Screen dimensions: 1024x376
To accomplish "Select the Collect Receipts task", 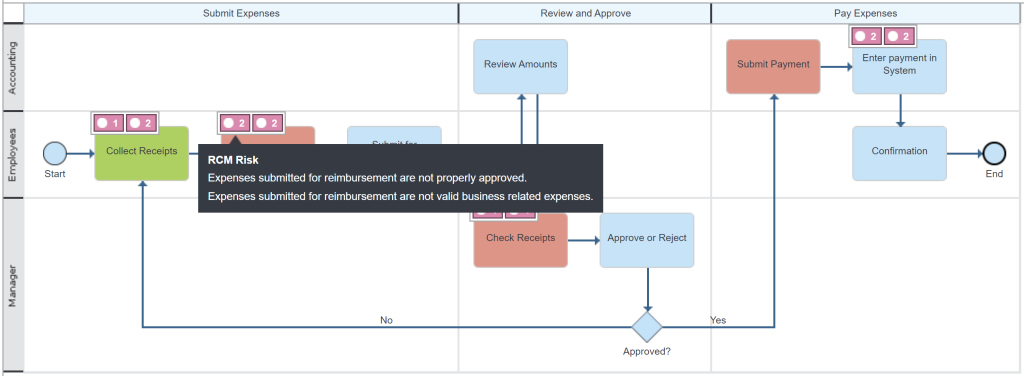I will tap(142, 153).
